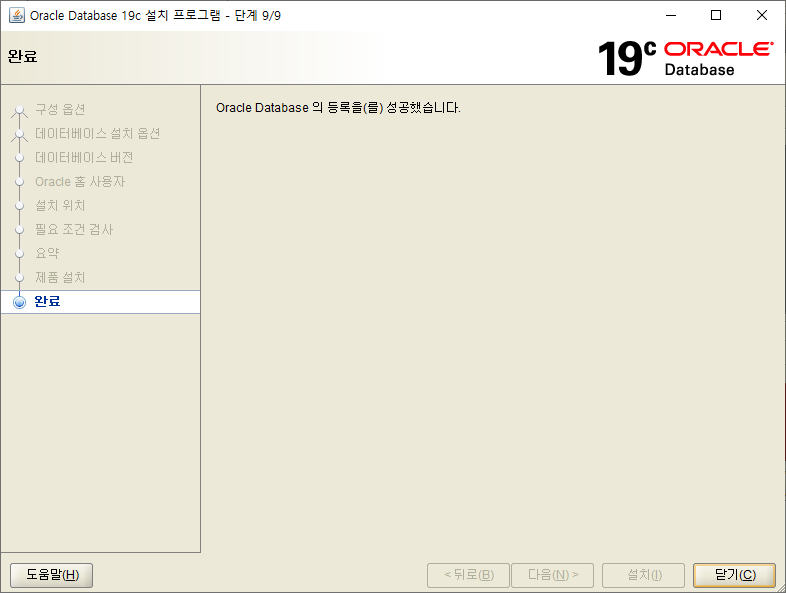
Task: Click the registration success message text
Action: 338,108
